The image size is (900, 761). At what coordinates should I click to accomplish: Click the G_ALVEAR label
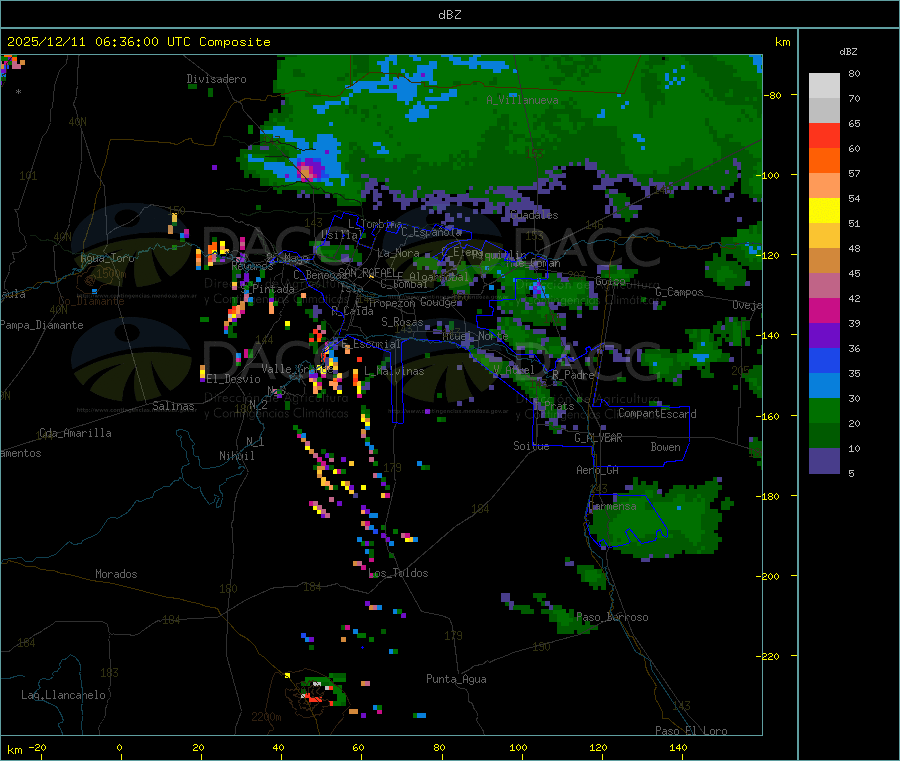click(x=599, y=438)
